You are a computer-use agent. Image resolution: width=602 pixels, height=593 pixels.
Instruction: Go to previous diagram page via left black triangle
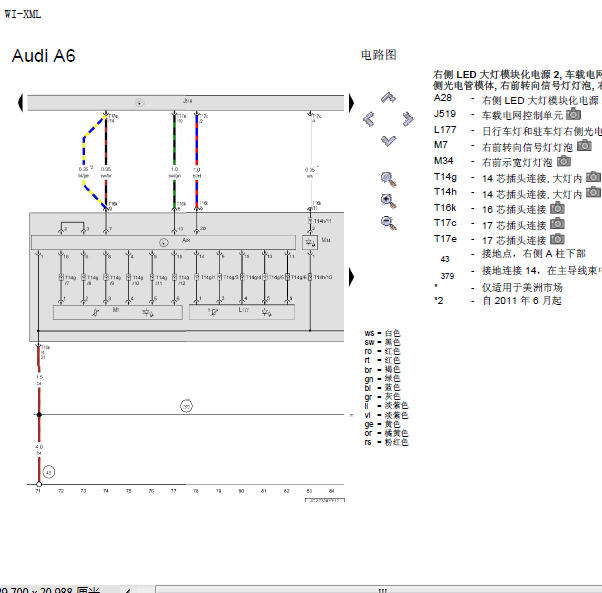[x=20, y=103]
